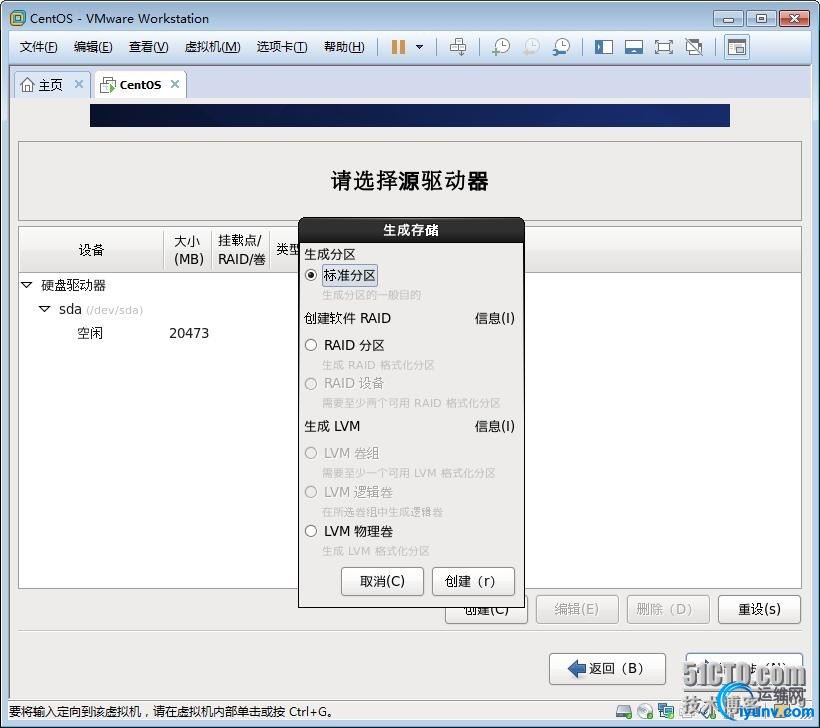Select the LVM 逻辑卷 radio option

point(311,492)
